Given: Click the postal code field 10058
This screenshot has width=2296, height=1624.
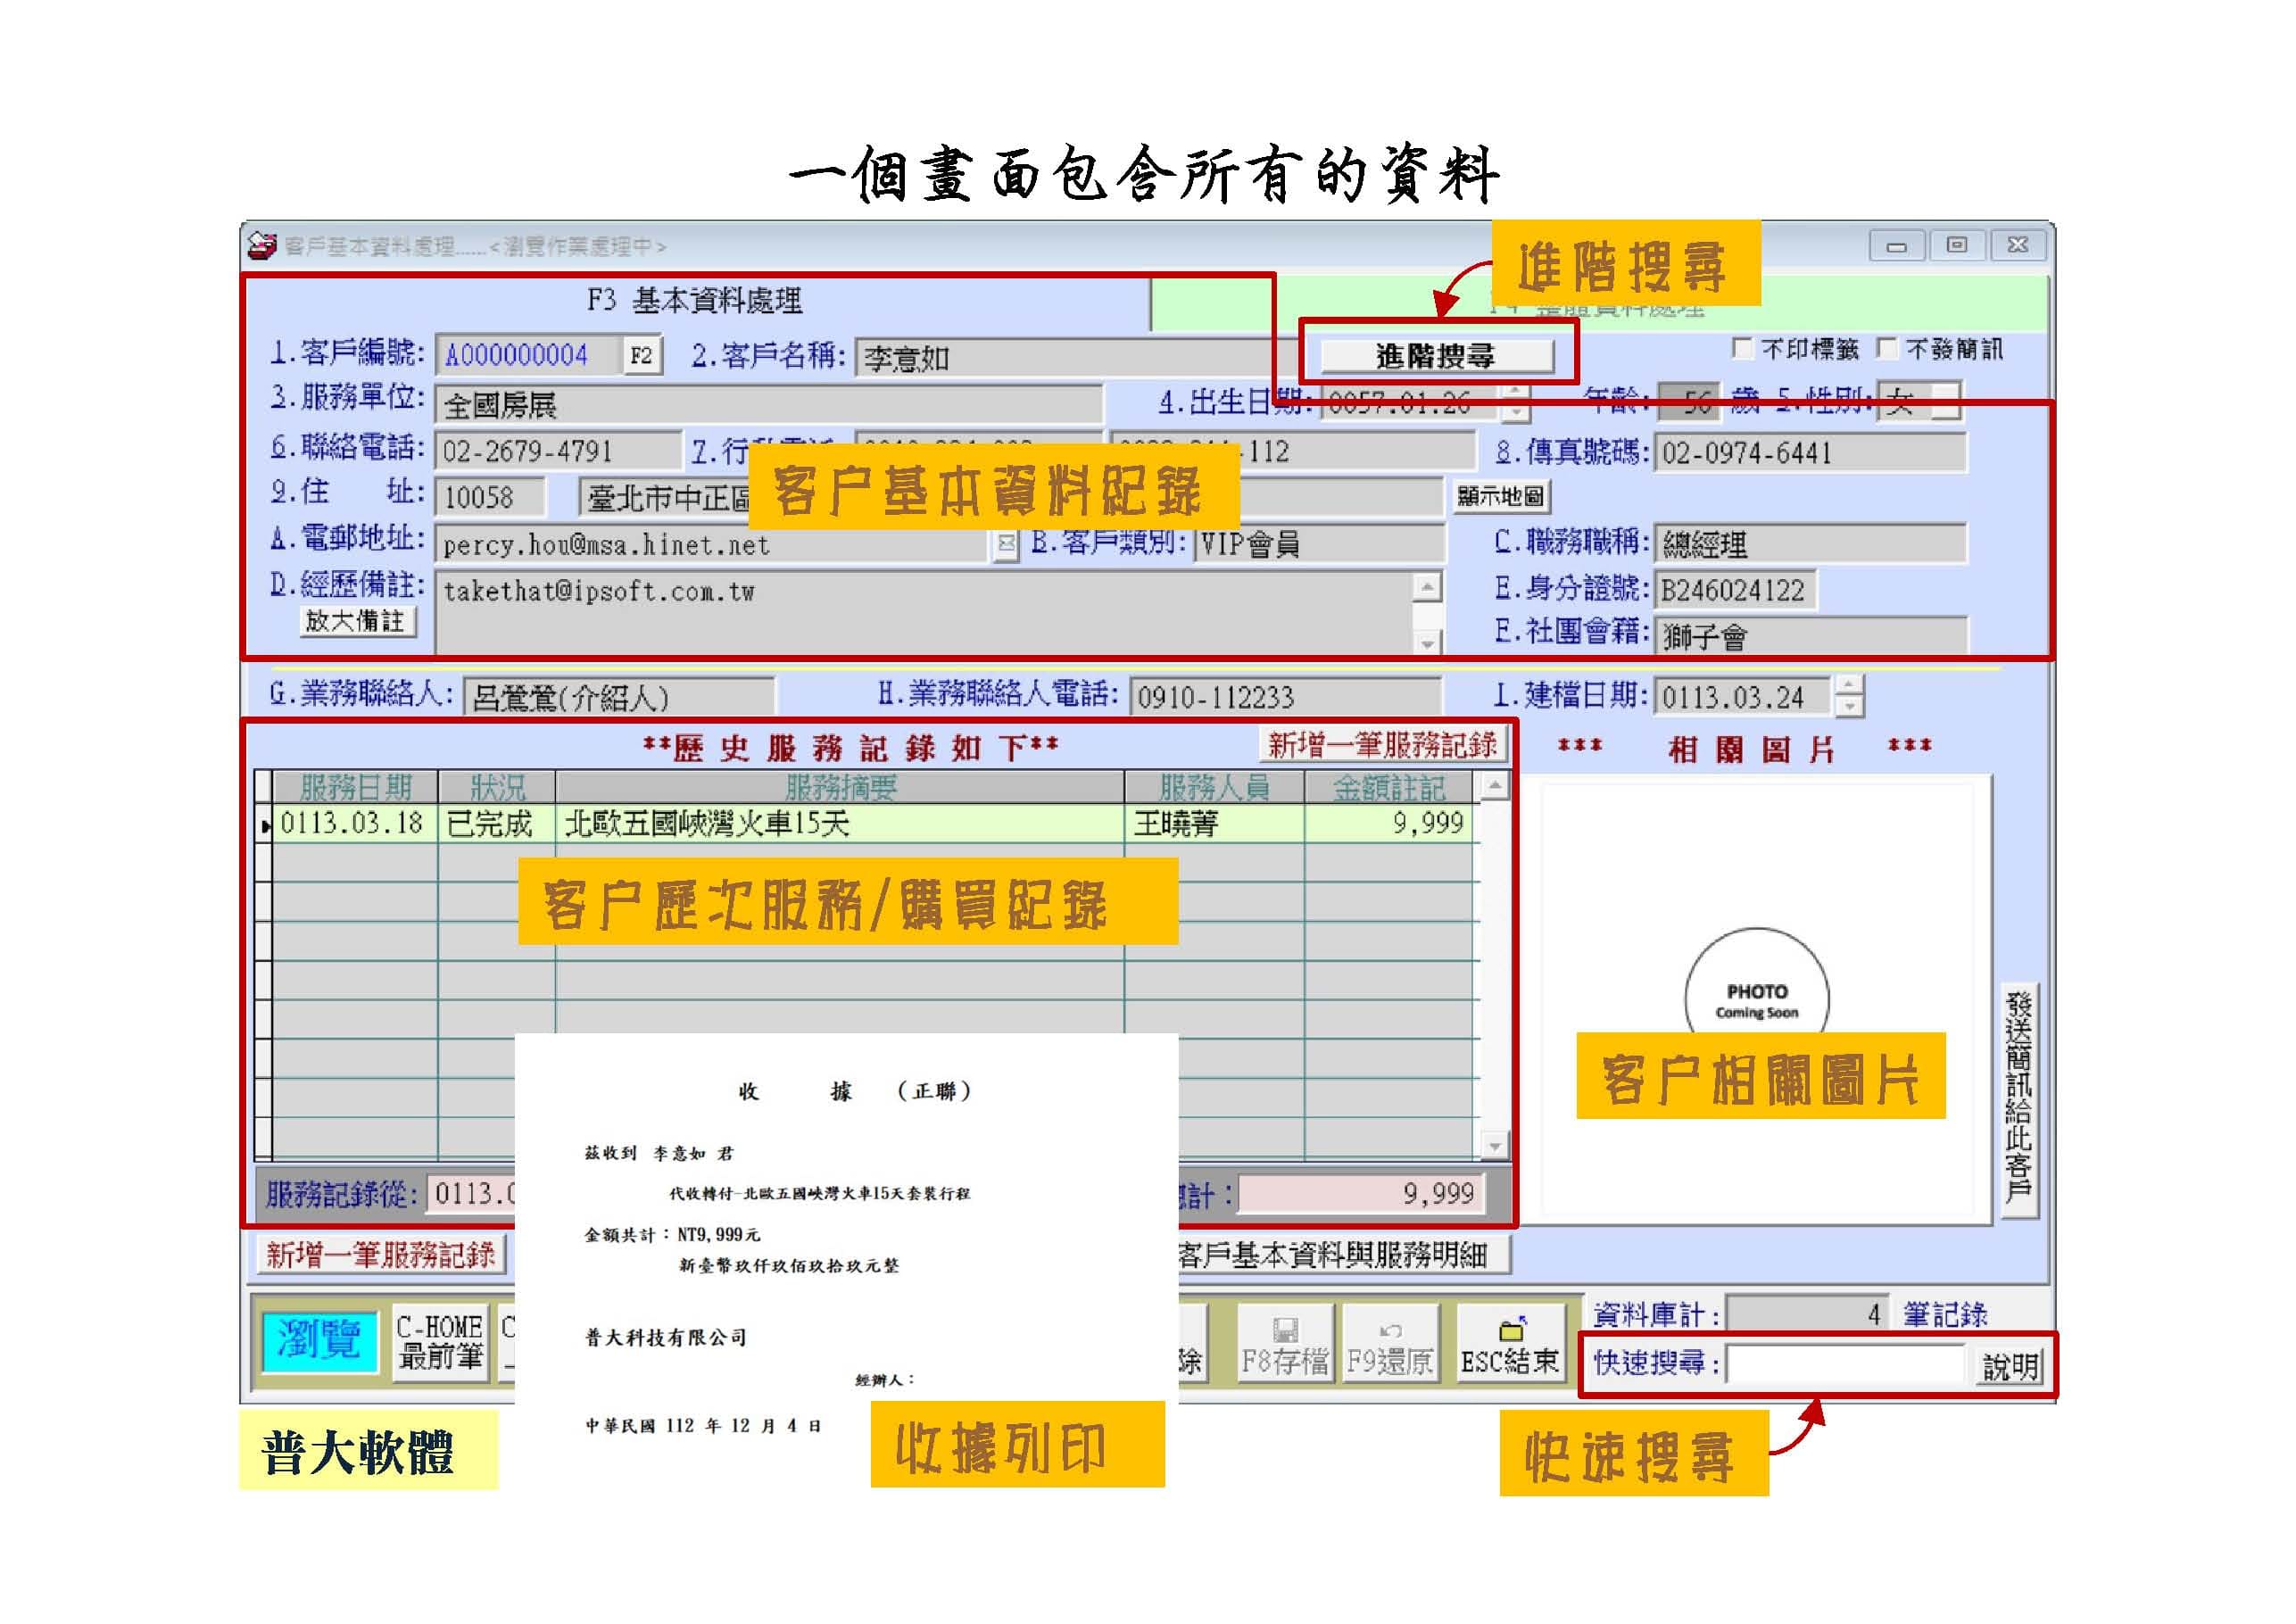Looking at the screenshot, I should point(491,497).
